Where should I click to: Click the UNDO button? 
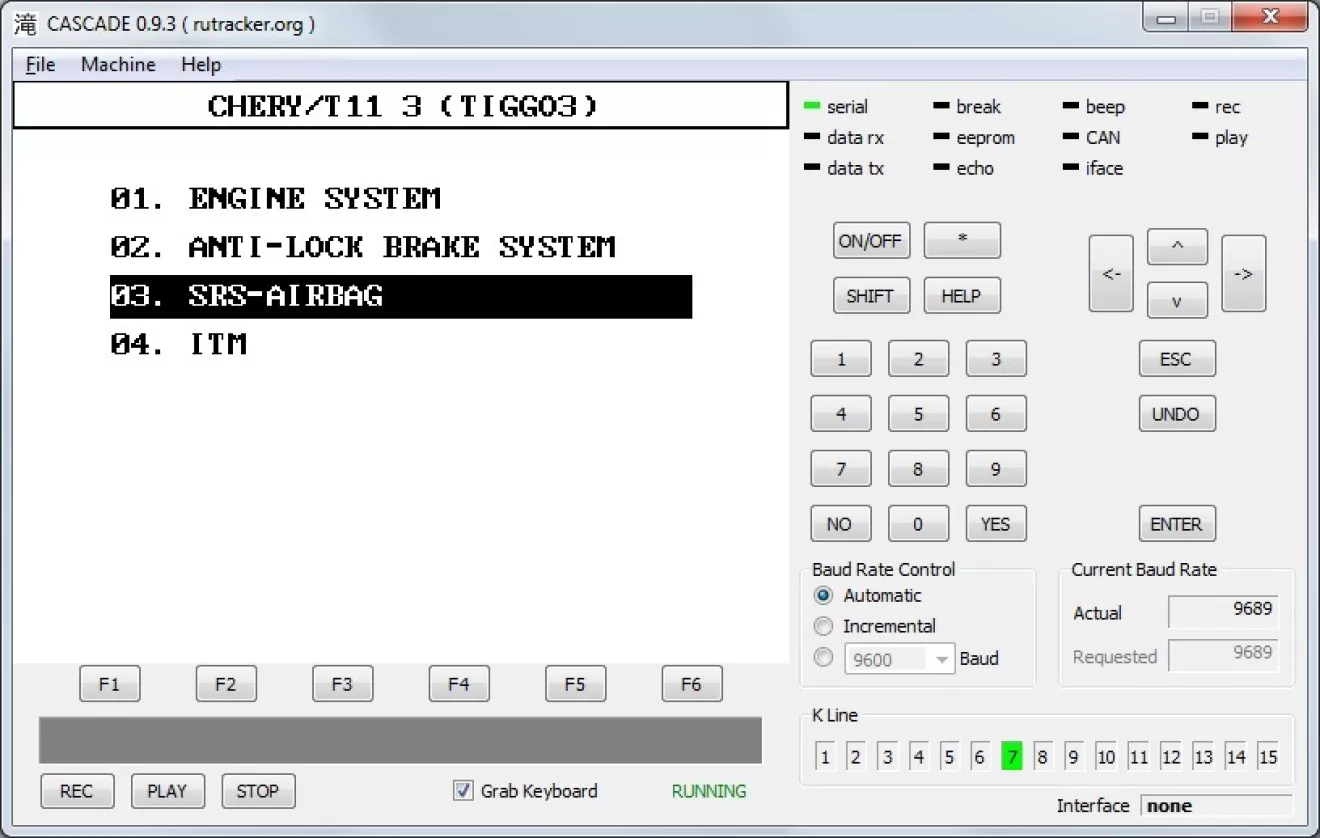pos(1177,414)
